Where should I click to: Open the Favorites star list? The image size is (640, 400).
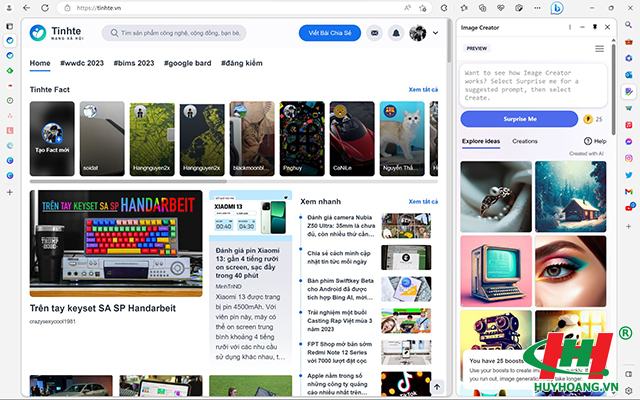coord(464,8)
